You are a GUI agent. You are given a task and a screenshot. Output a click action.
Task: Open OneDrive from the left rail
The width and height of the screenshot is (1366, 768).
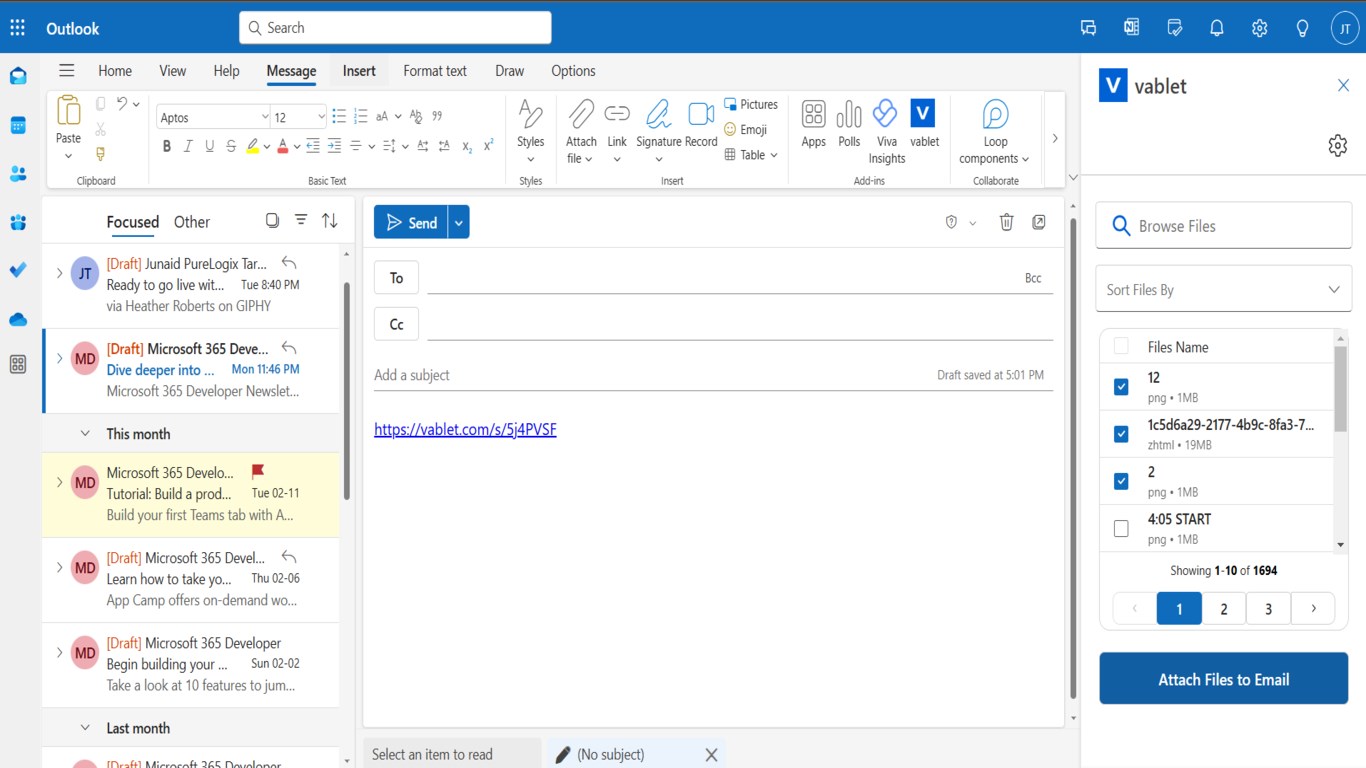[18, 319]
